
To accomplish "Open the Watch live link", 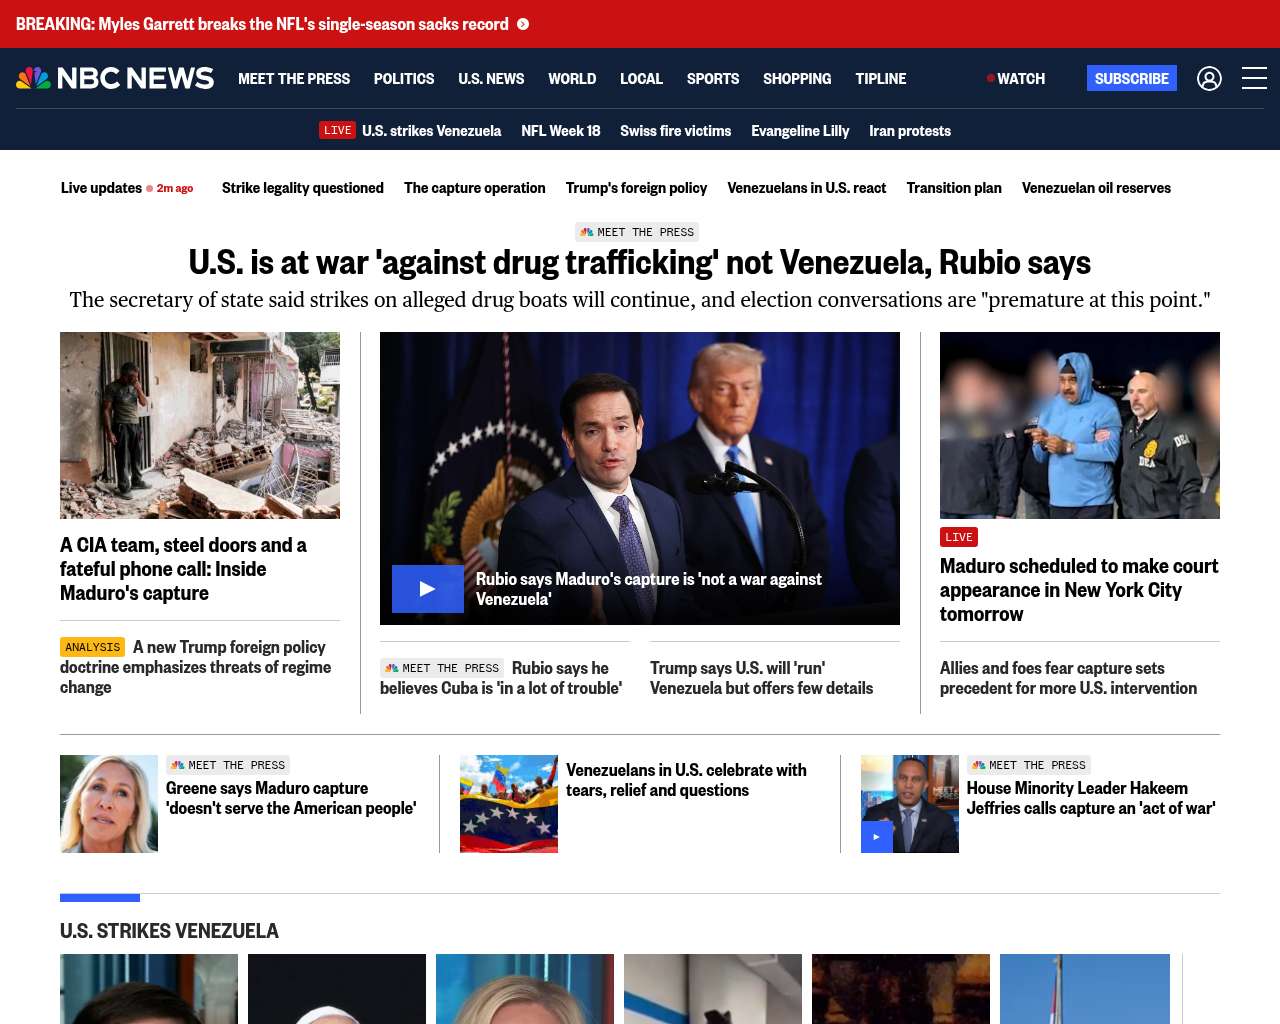I will point(1016,78).
